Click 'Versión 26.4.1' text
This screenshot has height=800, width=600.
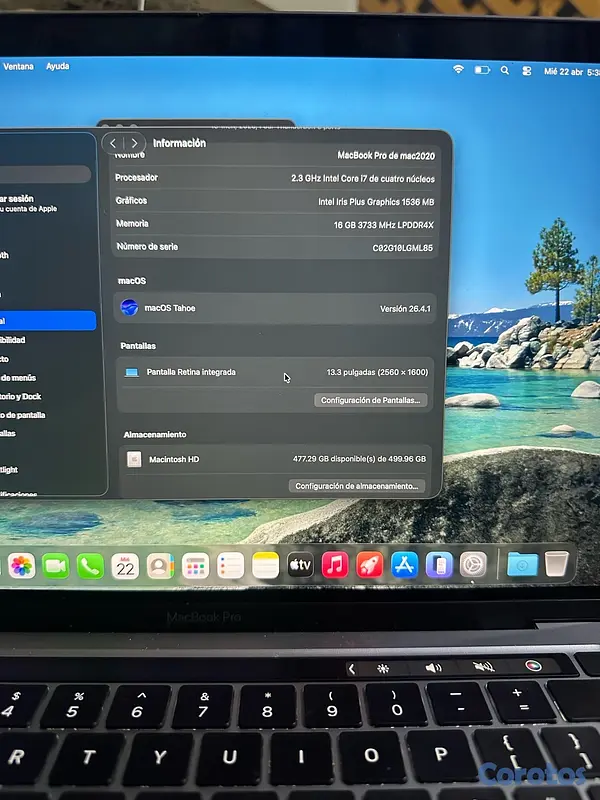405,309
